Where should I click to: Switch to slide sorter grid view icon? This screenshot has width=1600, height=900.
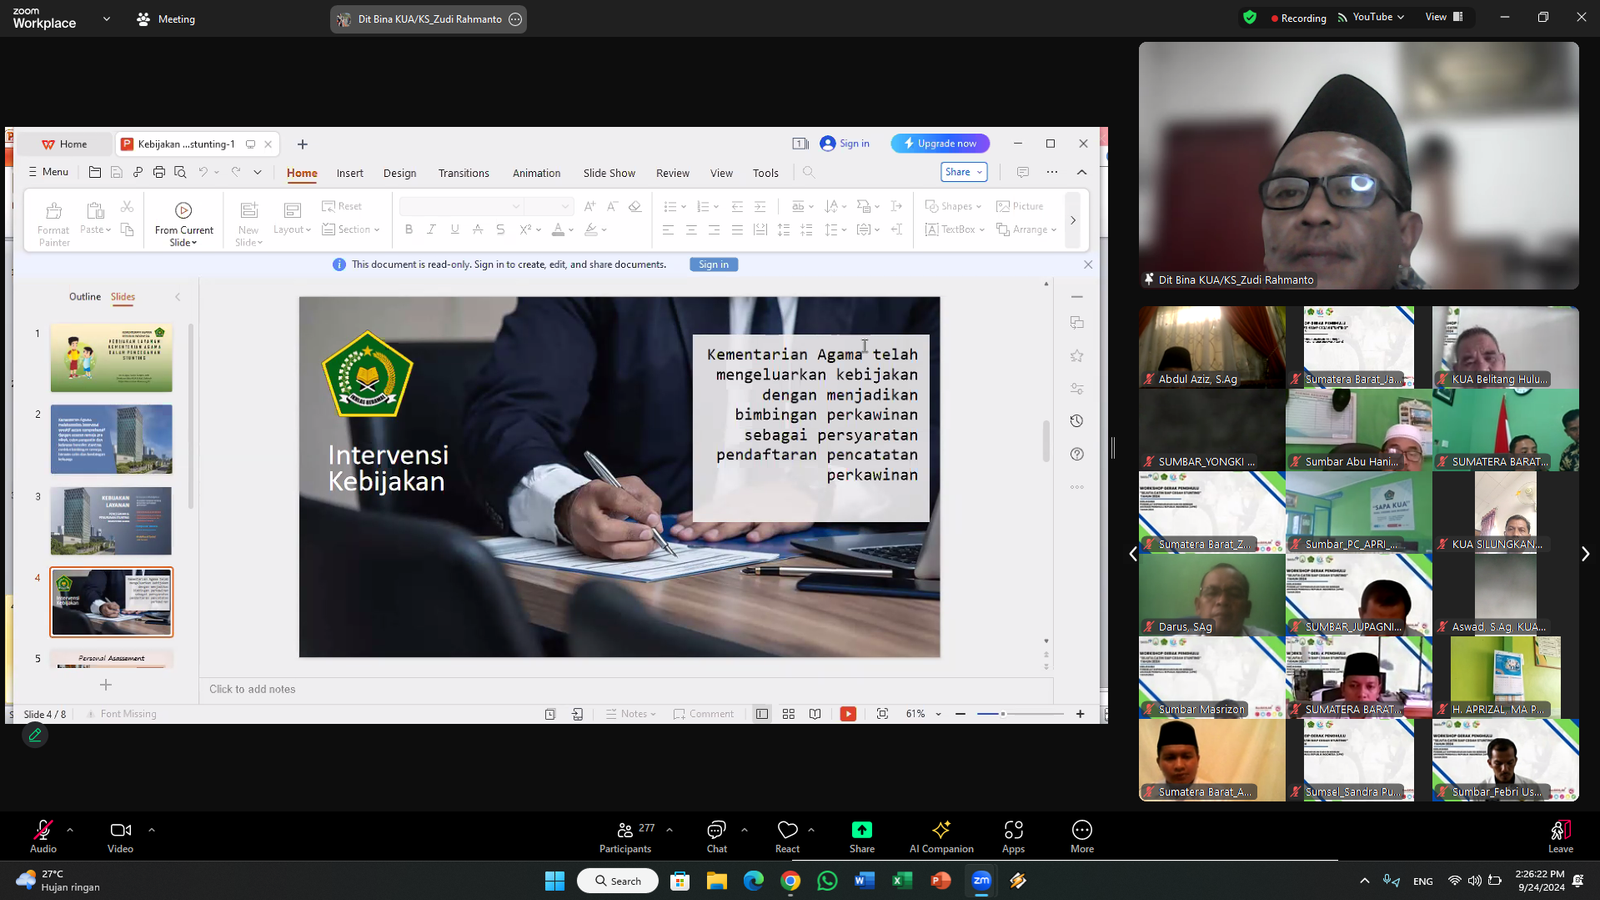788,714
